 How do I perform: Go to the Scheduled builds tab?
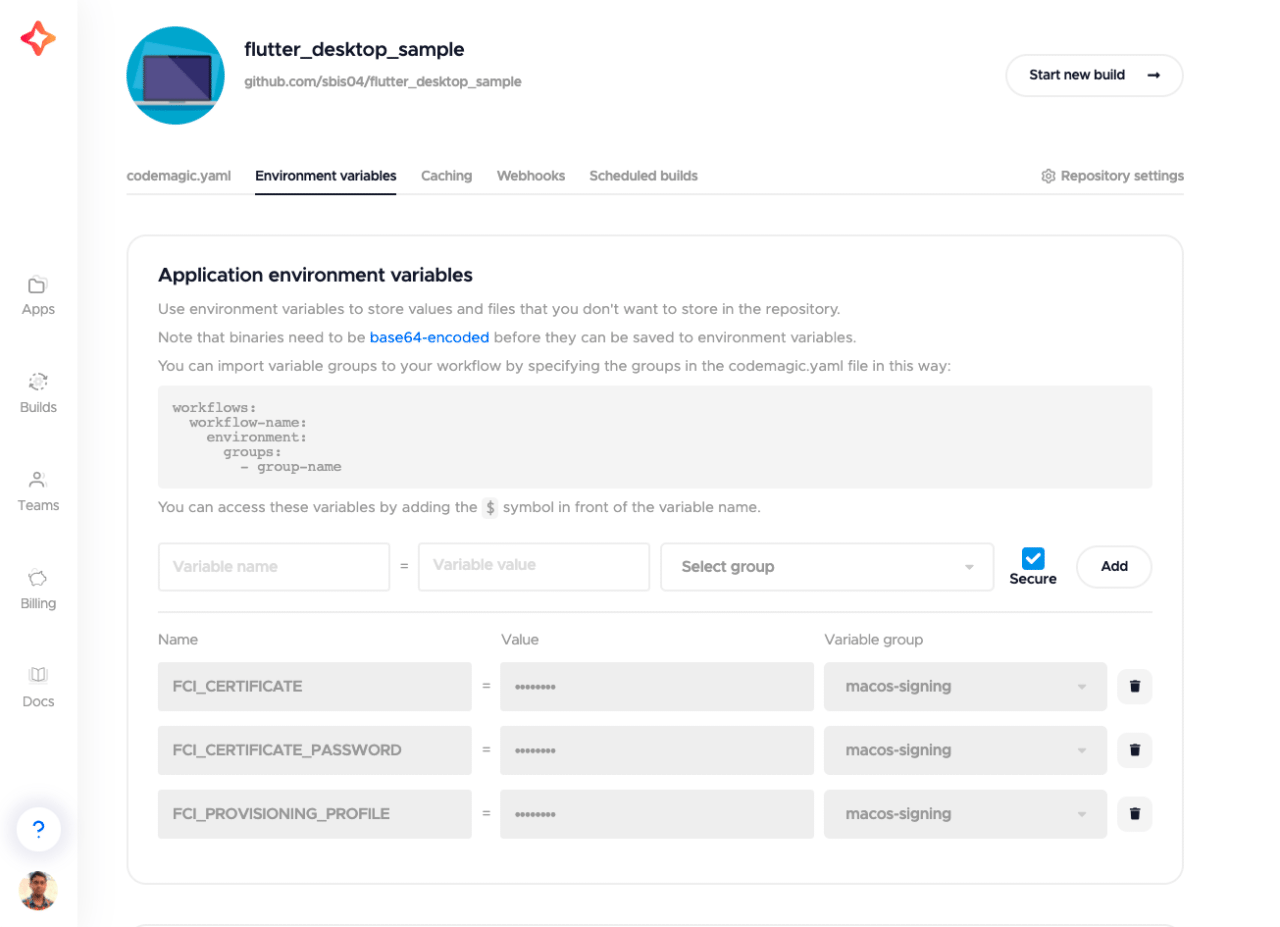pyautogui.click(x=643, y=176)
